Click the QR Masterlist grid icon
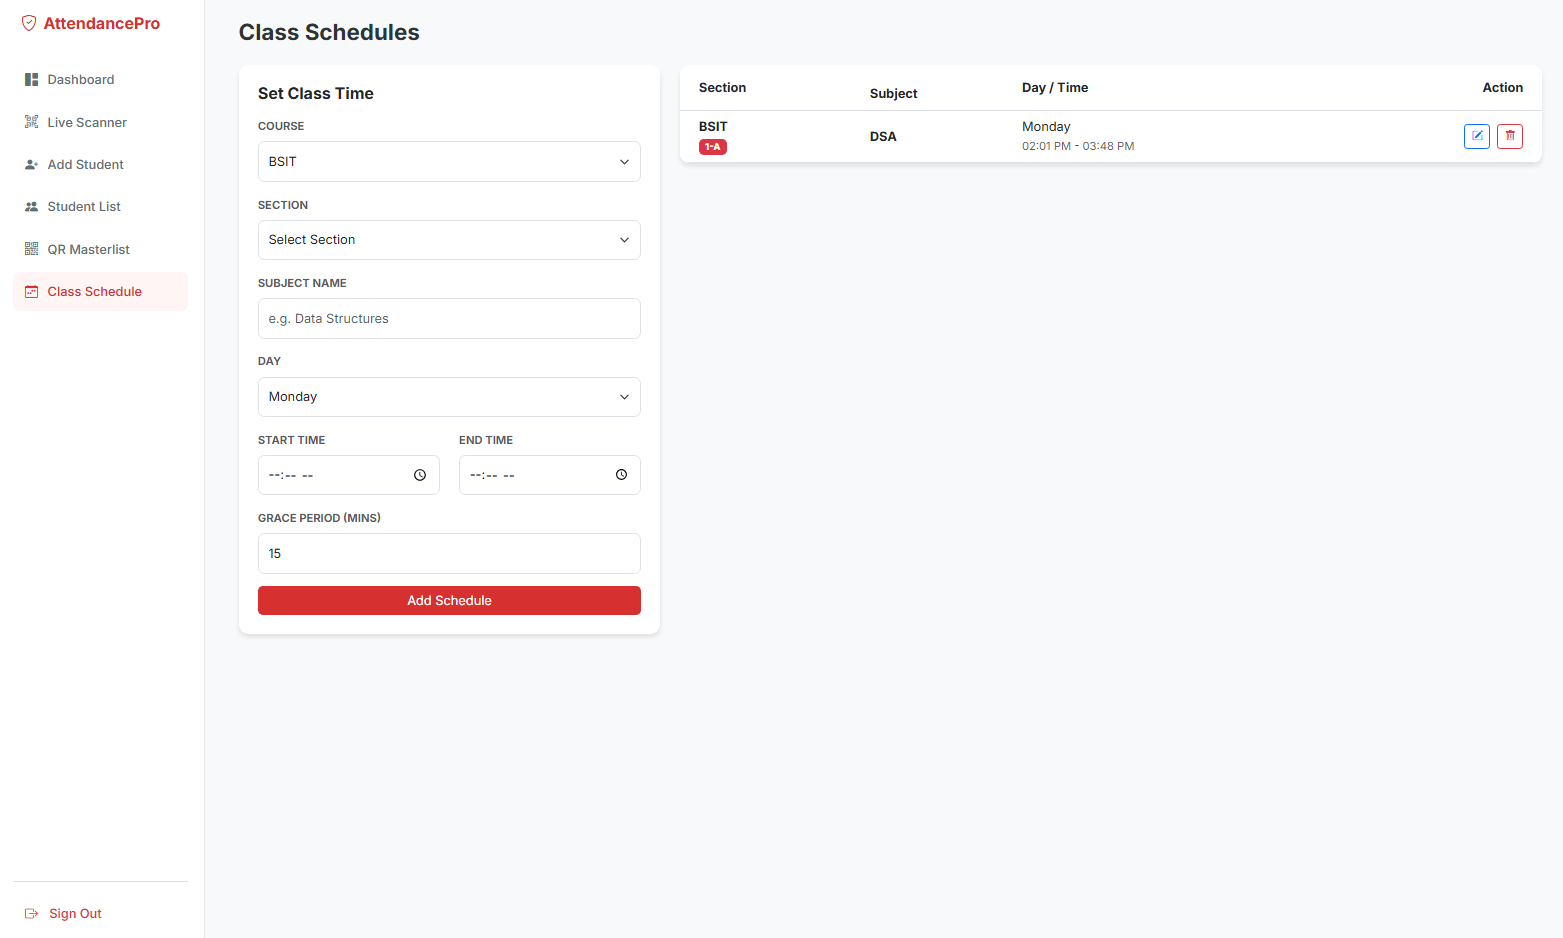 [33, 248]
